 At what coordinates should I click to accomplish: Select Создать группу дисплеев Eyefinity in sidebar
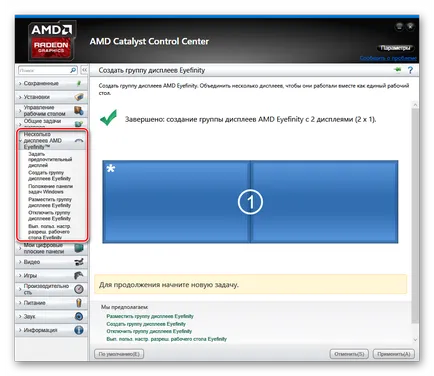click(x=49, y=175)
